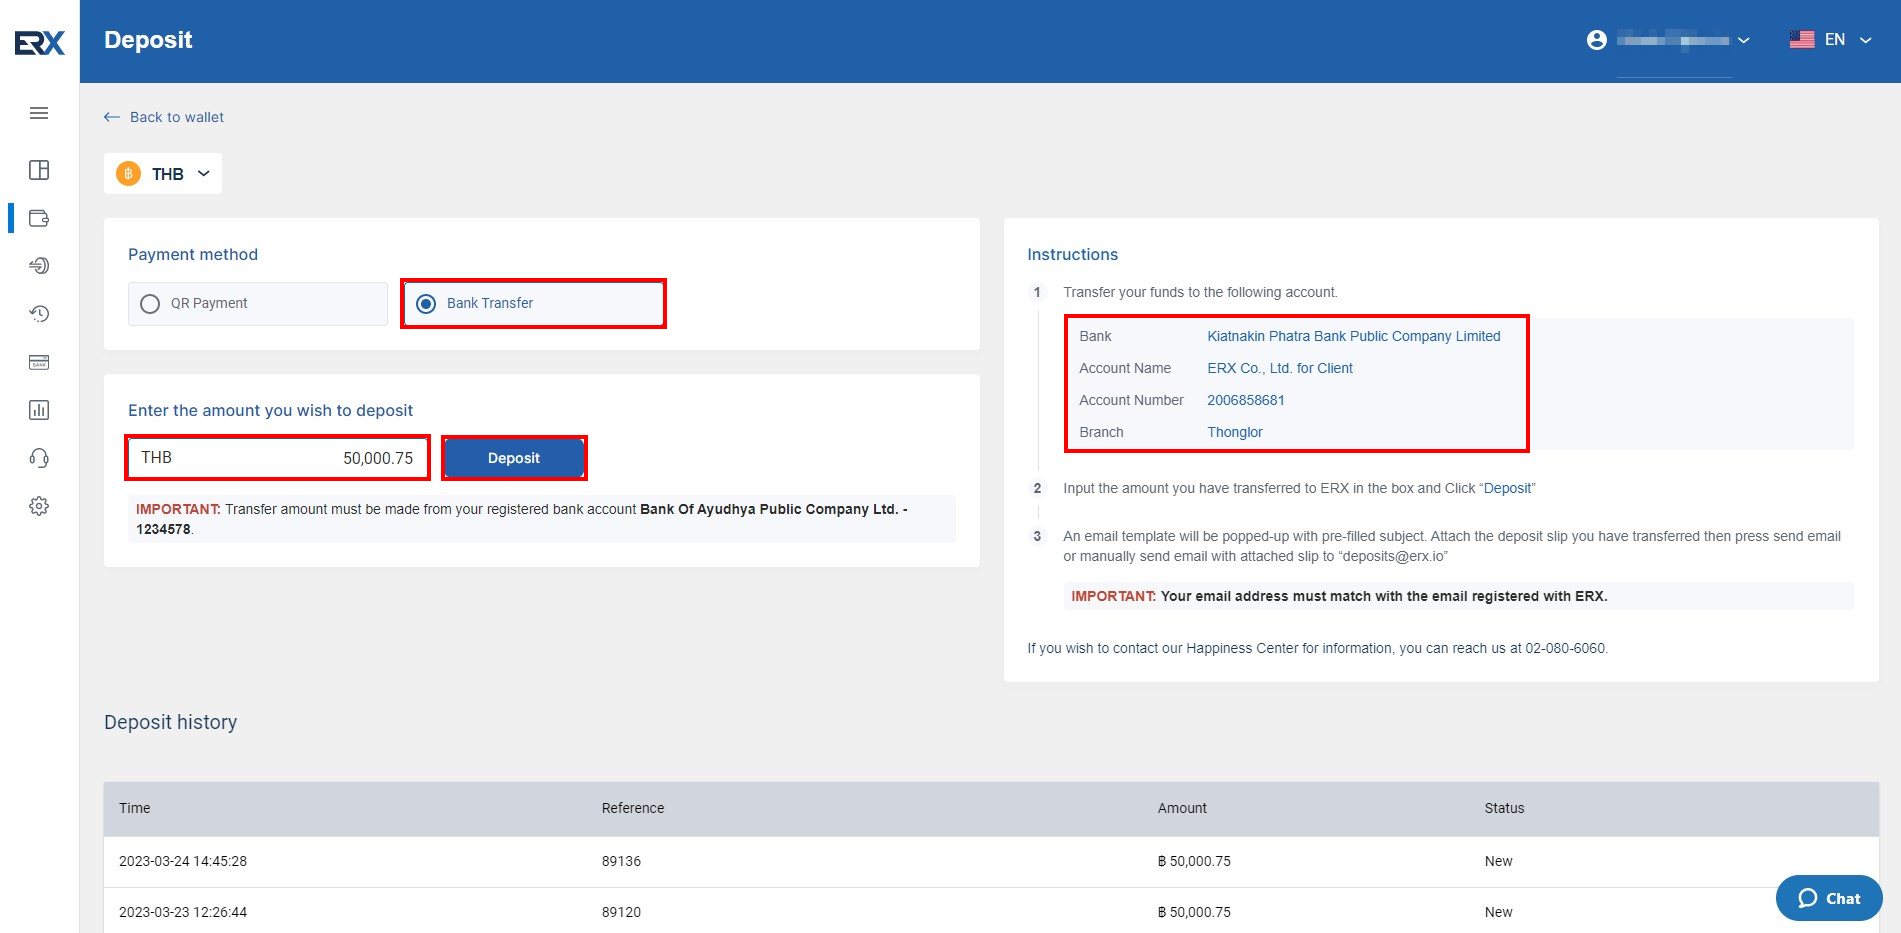Open the coins exchange icon in sidebar
Image resolution: width=1901 pixels, height=933 pixels.
coord(39,266)
